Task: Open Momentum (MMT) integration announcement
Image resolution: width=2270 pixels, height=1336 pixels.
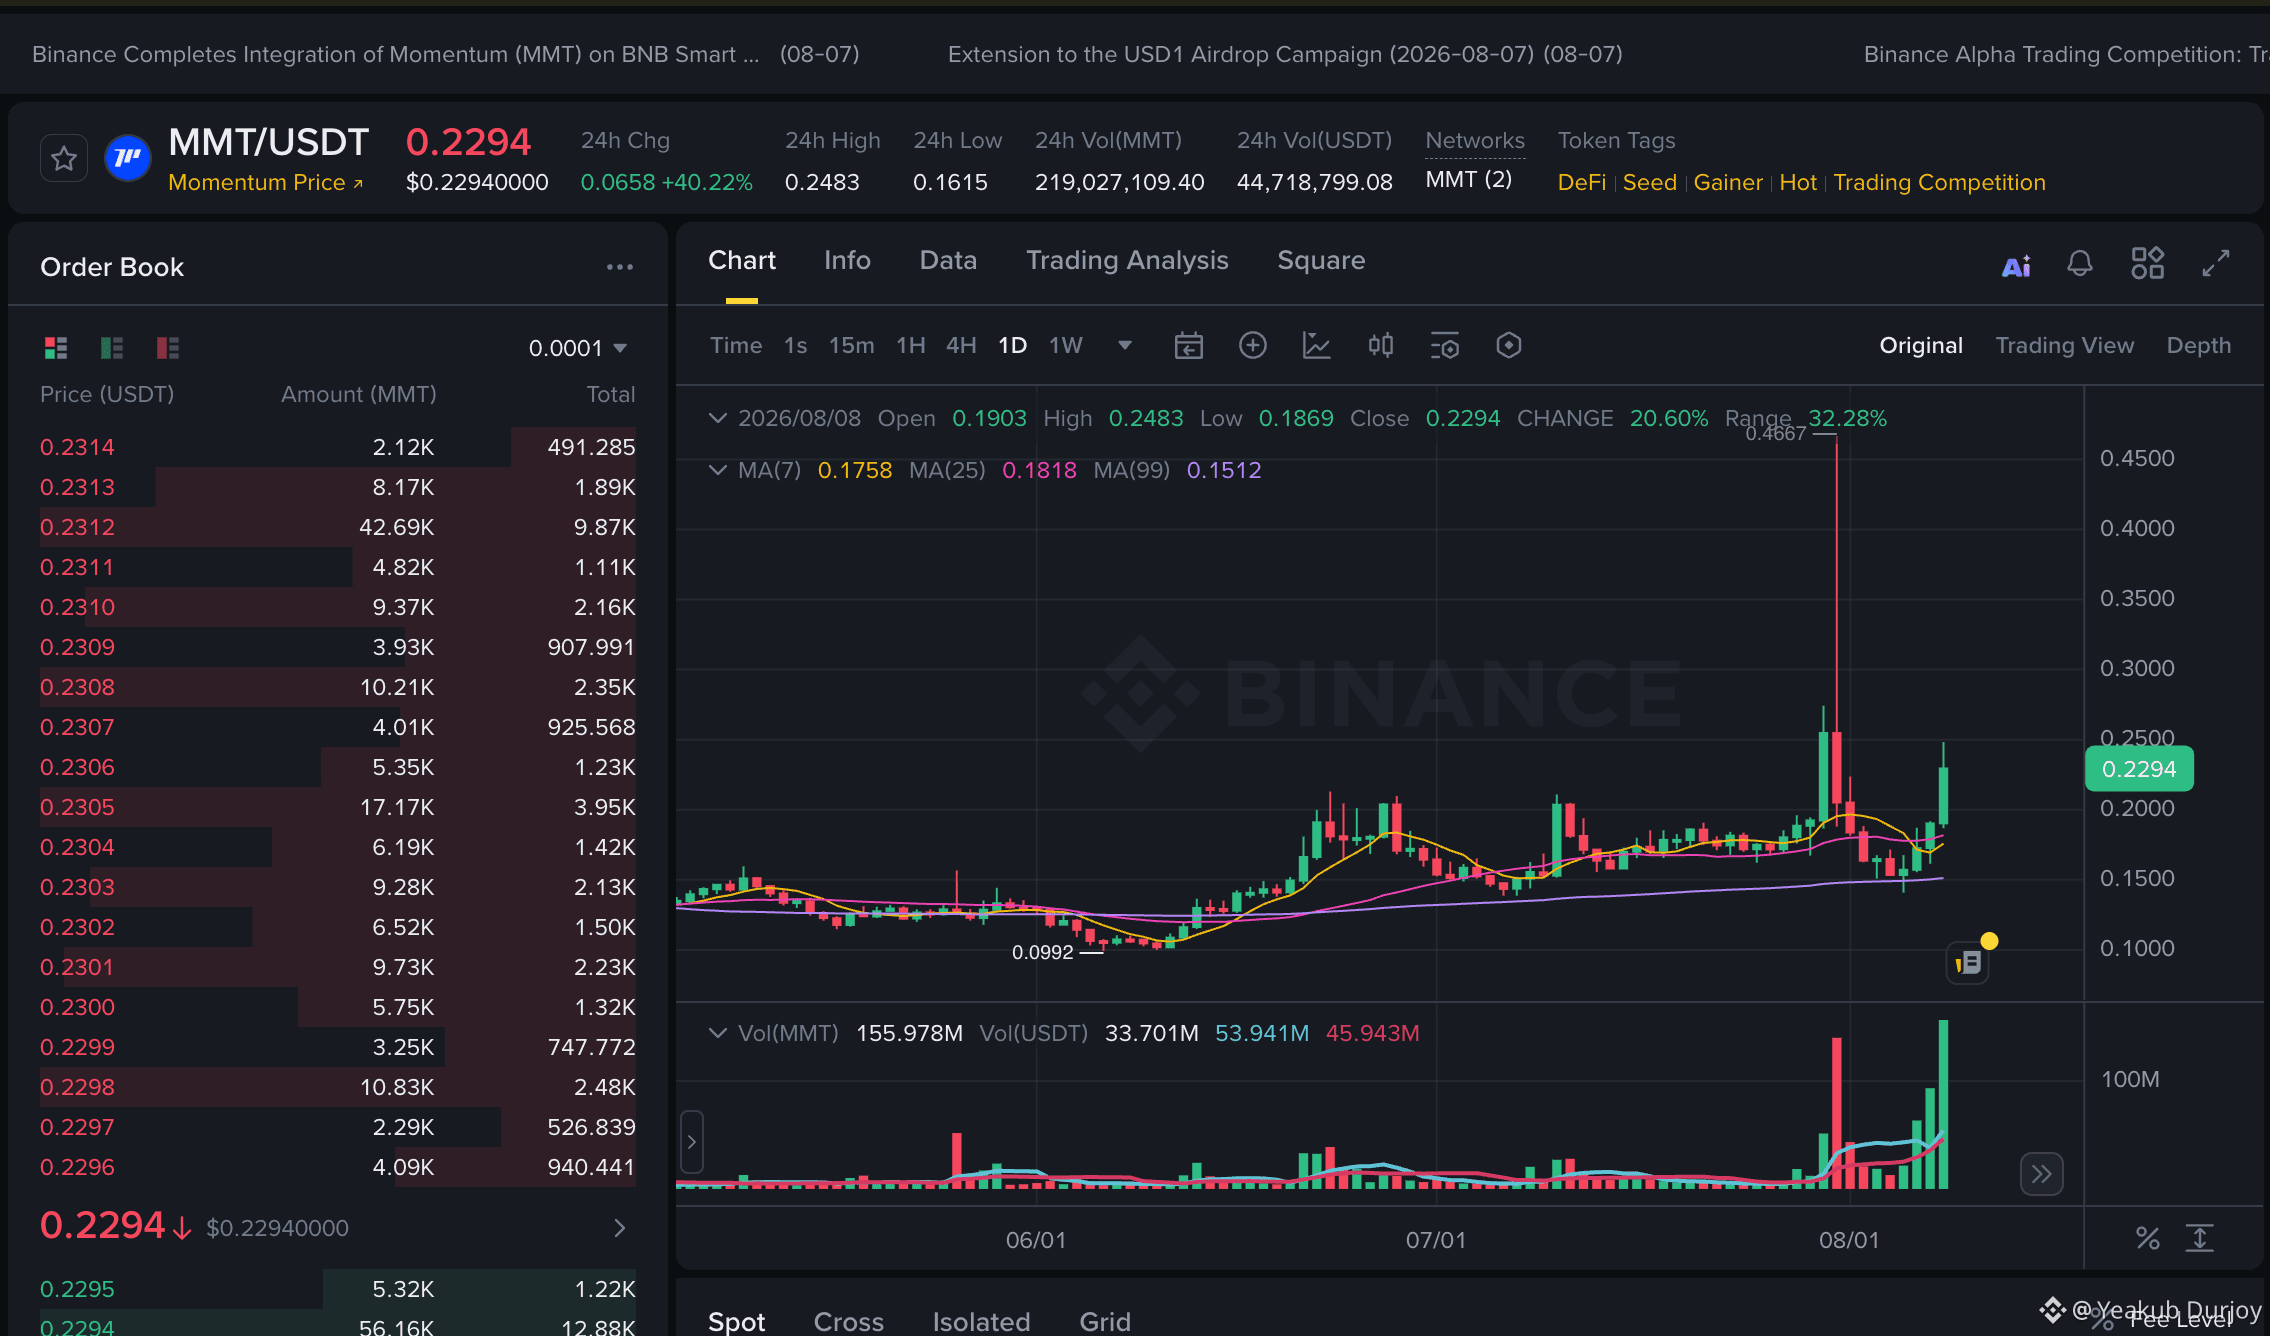Action: click(x=445, y=55)
